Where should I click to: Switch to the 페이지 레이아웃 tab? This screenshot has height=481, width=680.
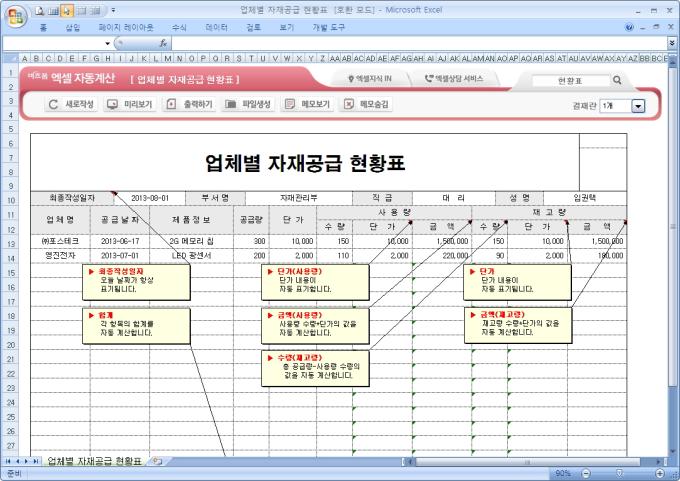(x=126, y=27)
